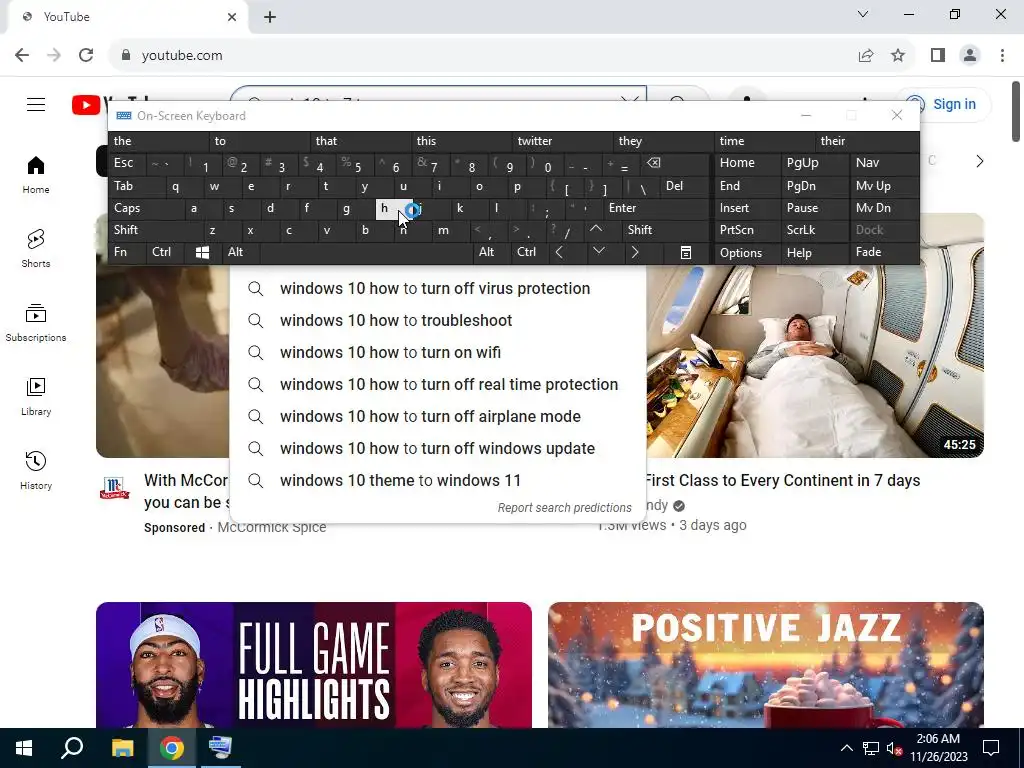This screenshot has height=768, width=1024.
Task: Open the Chrome profile avatar
Action: (x=970, y=56)
